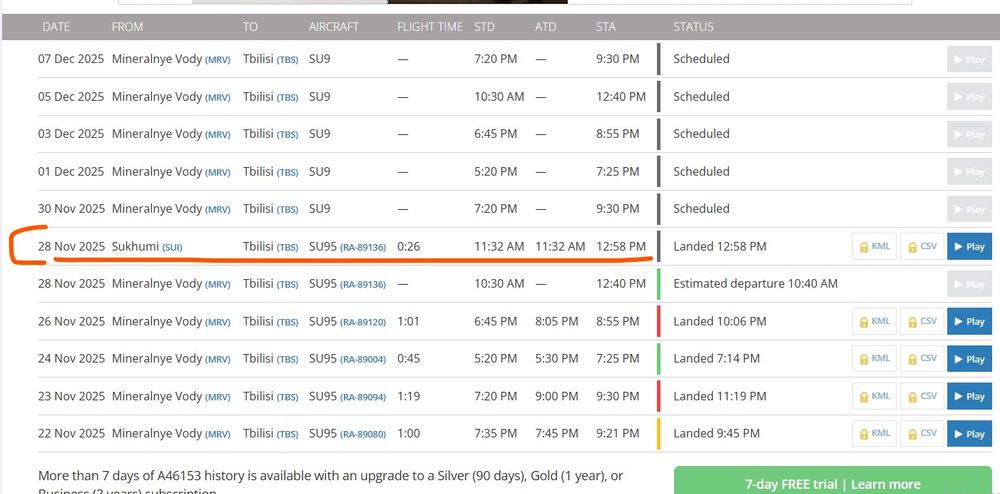Click the FROM column header
Image resolution: width=1000 pixels, height=494 pixels.
[x=128, y=27]
